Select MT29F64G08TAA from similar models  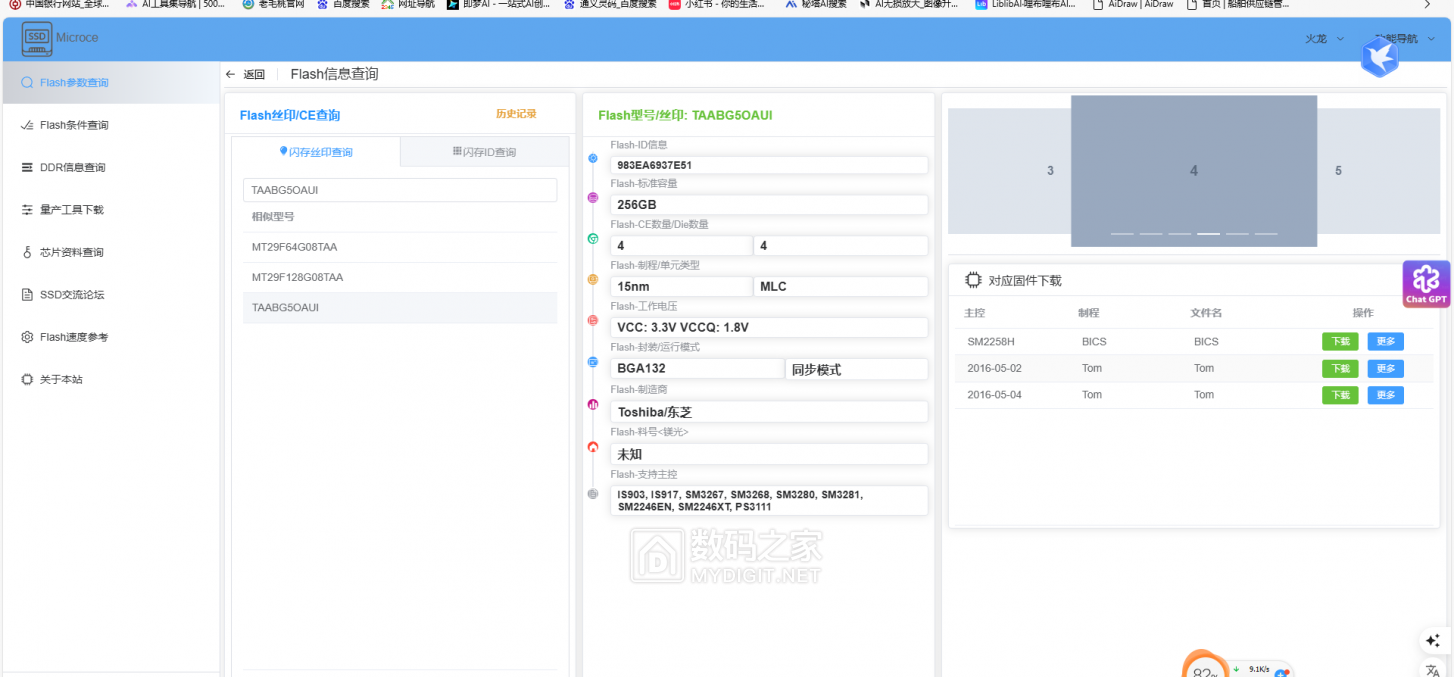[x=400, y=247]
